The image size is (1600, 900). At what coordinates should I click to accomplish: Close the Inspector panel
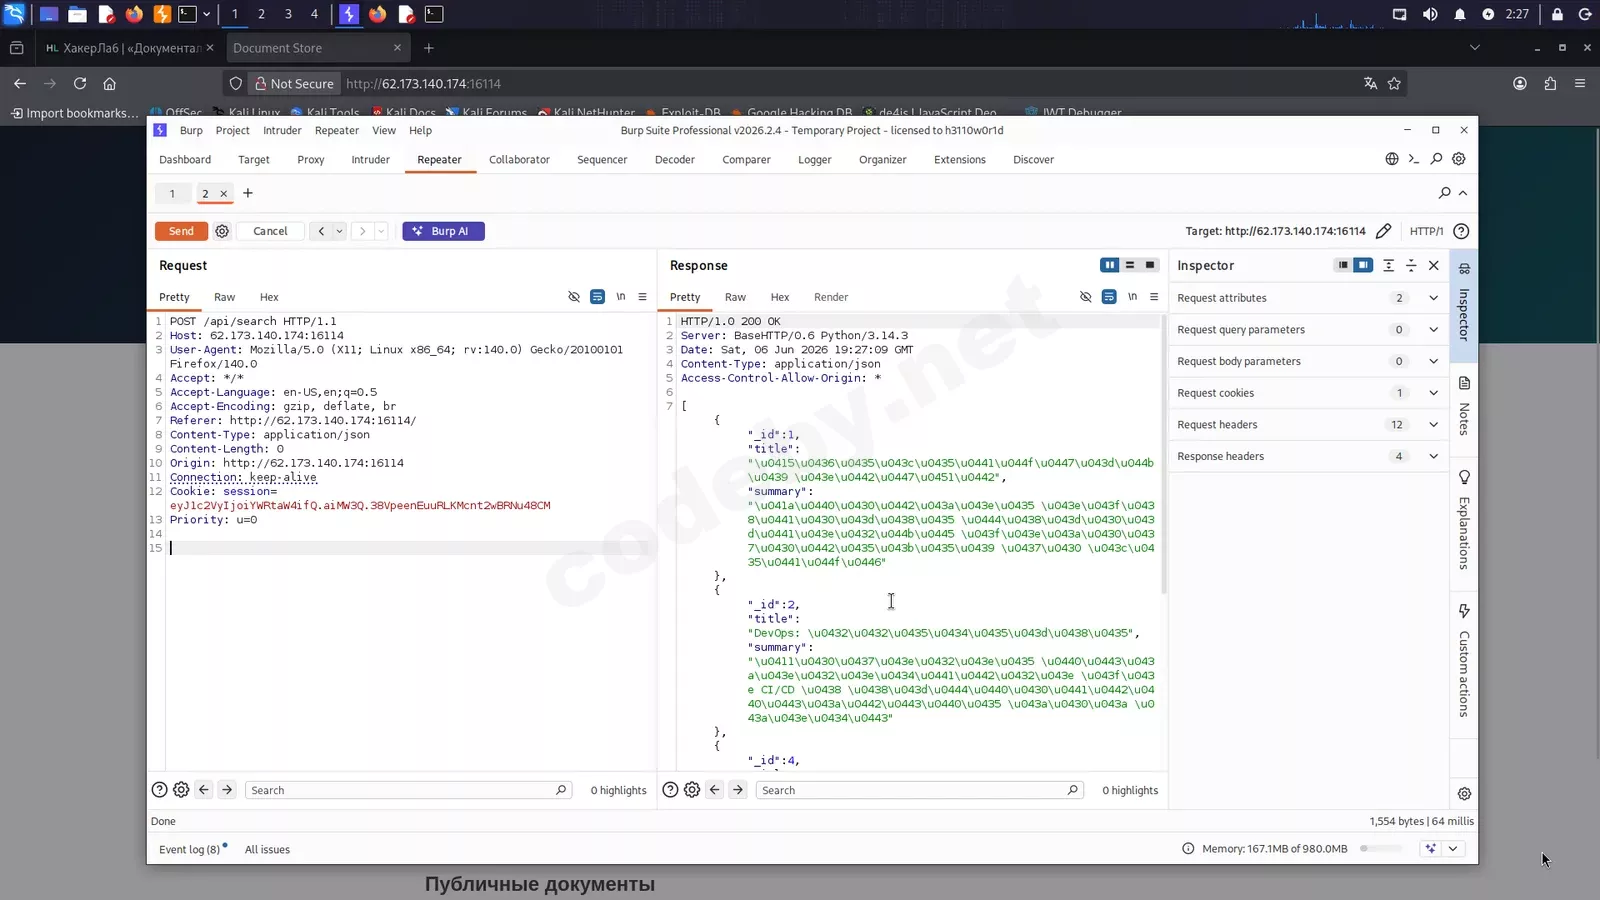coord(1434,265)
